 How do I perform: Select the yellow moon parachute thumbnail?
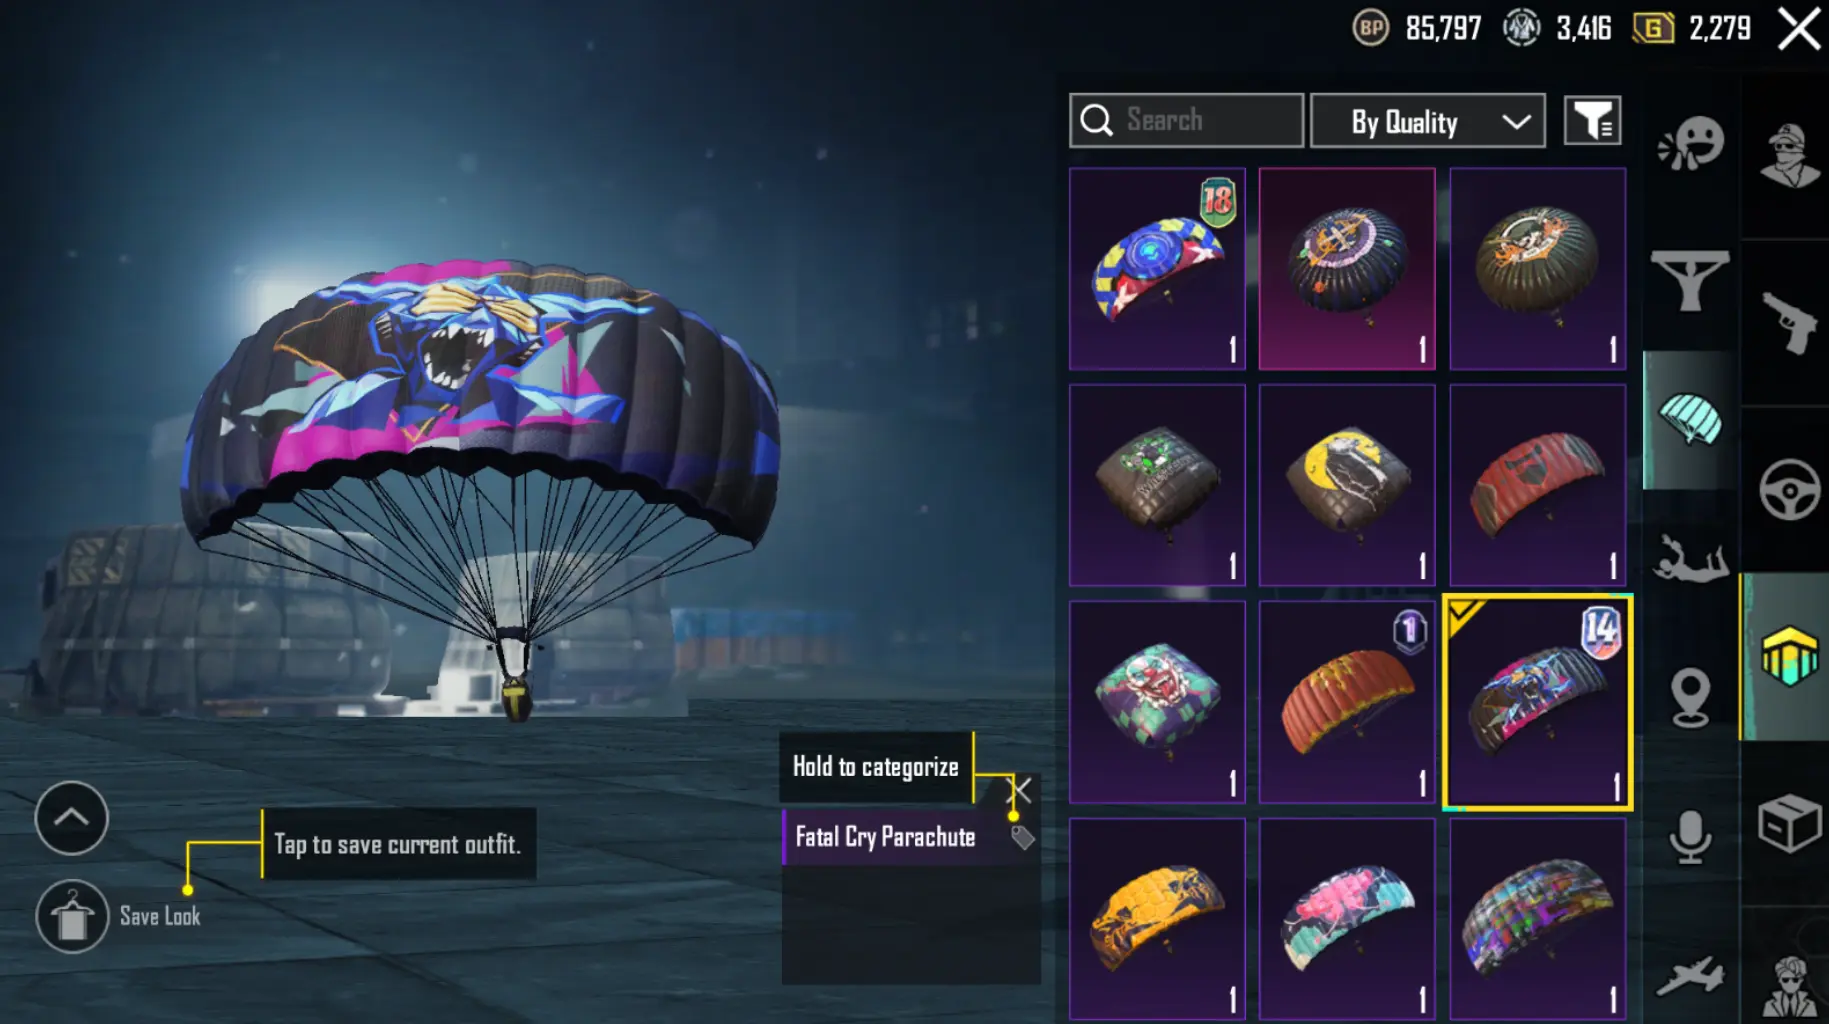(x=1347, y=485)
